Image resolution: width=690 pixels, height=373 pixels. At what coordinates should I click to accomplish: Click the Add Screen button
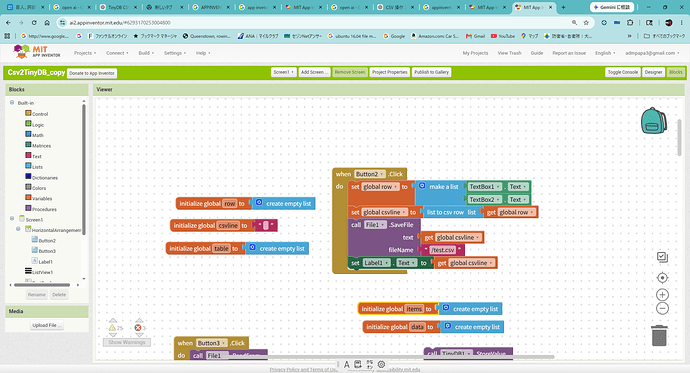pos(315,72)
